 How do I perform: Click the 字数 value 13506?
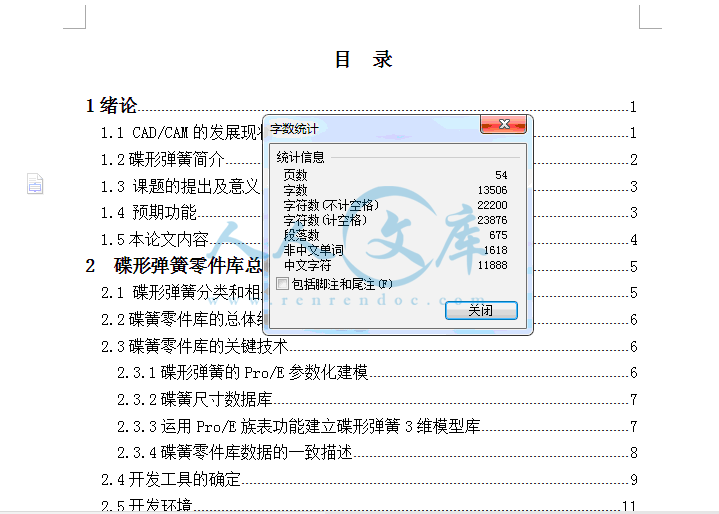tap(492, 190)
